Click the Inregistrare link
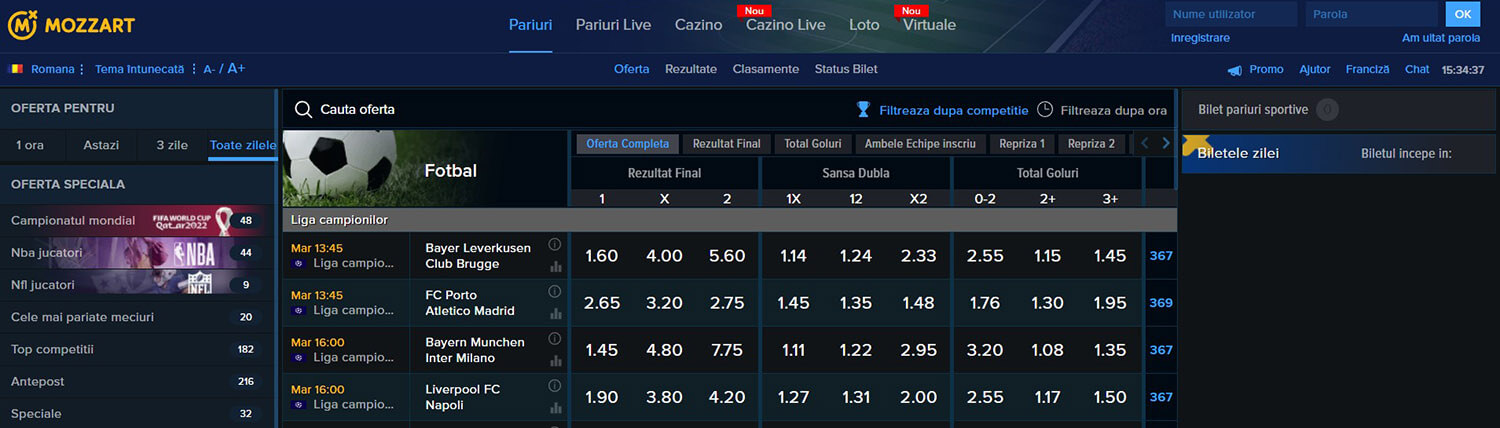The height and width of the screenshot is (428, 1500). coord(1200,38)
